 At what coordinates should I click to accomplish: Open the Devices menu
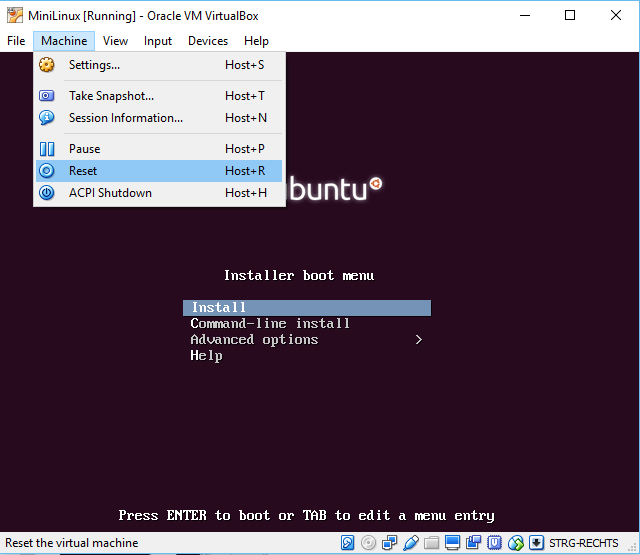[208, 41]
